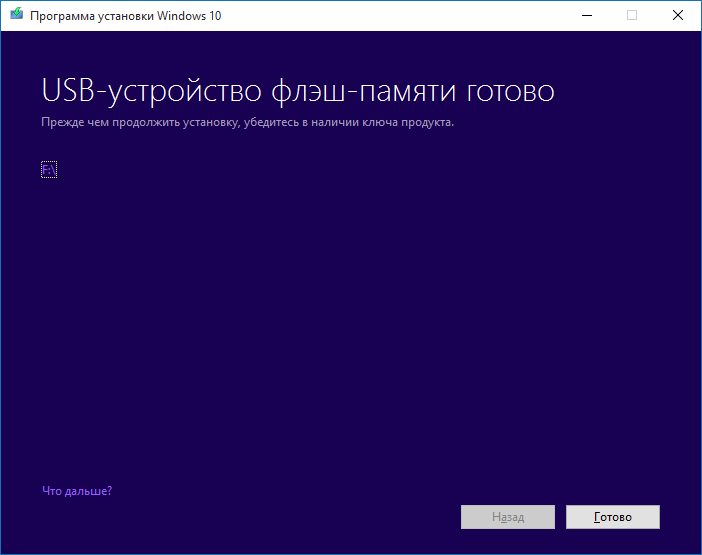This screenshot has width=702, height=555.
Task: Click the title "Программа установки Windows 10"
Action: 126,16
